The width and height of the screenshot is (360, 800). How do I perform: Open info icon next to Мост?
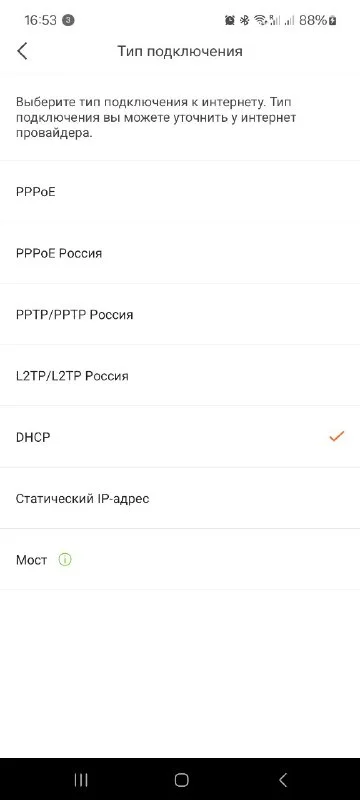[x=65, y=560]
